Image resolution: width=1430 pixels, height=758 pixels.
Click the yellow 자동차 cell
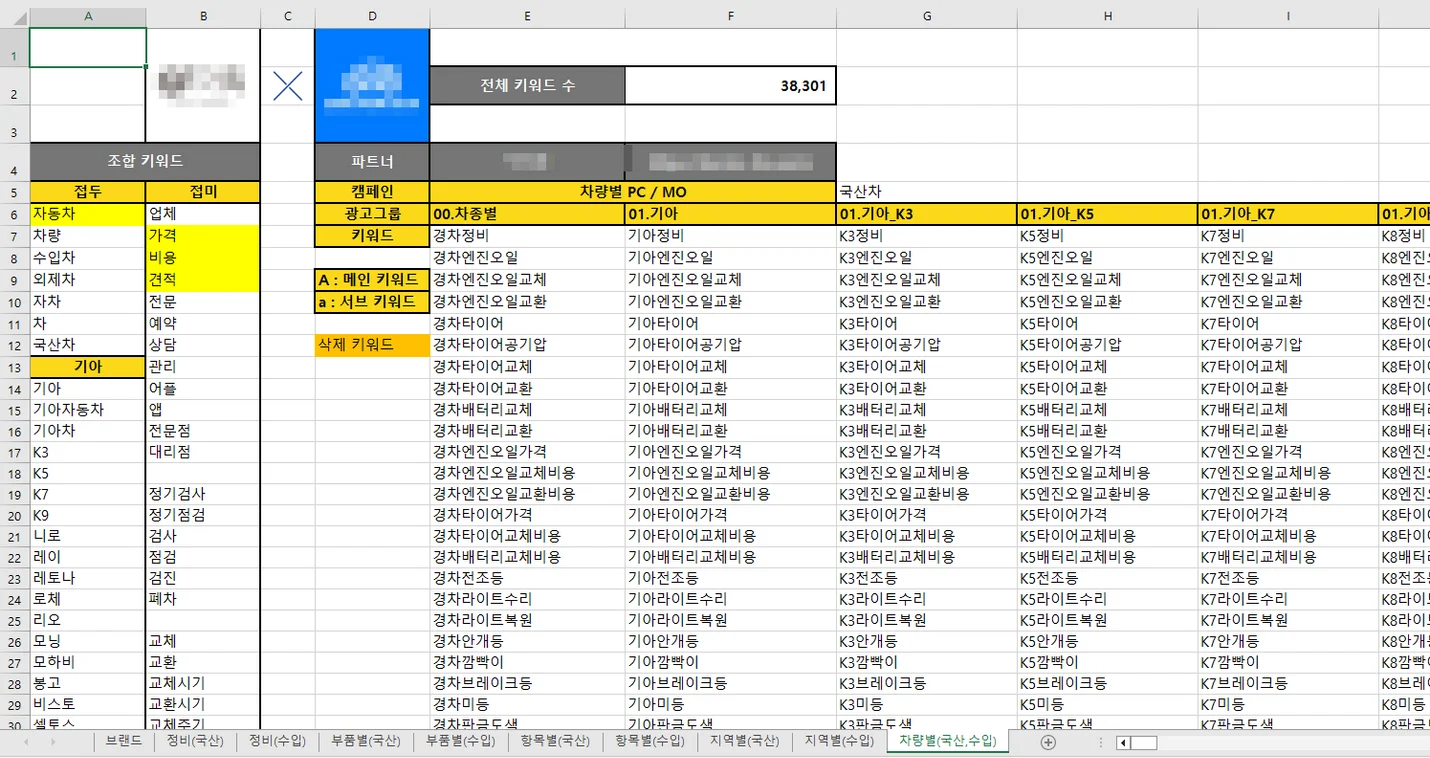click(x=88, y=214)
